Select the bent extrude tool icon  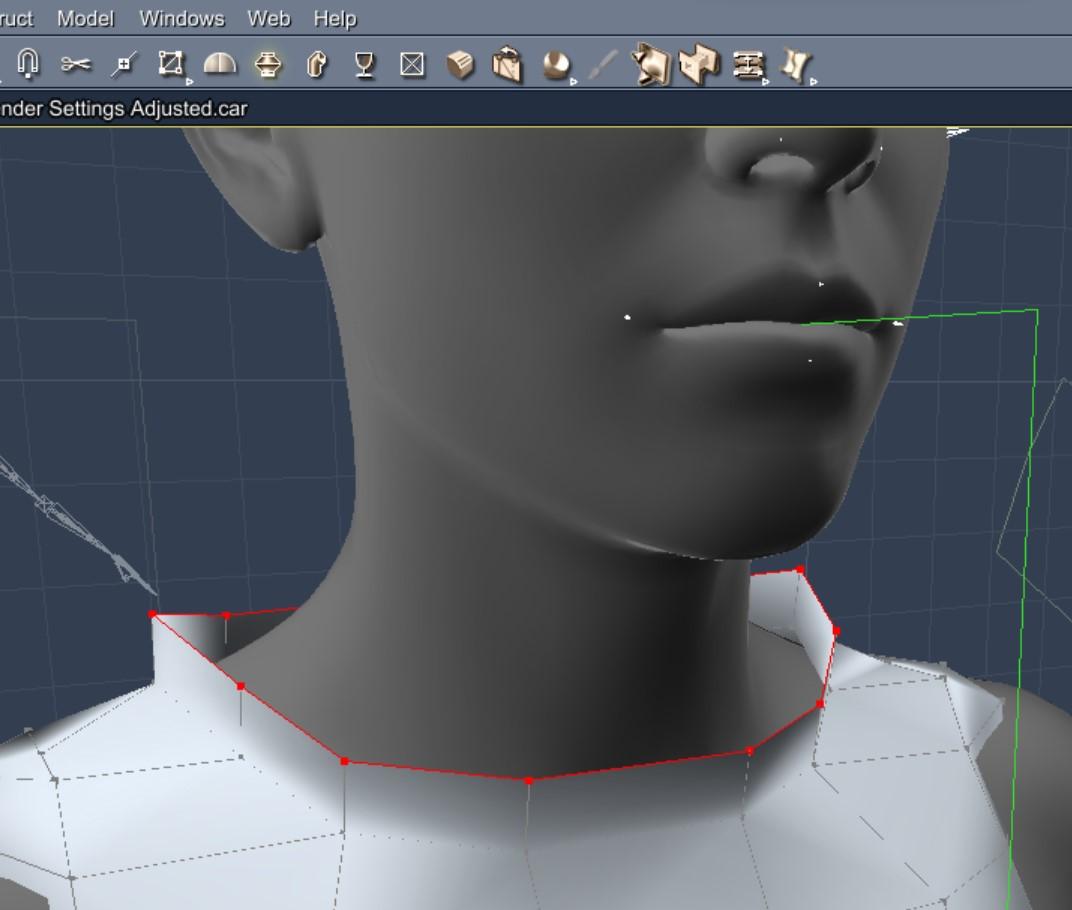(x=316, y=64)
